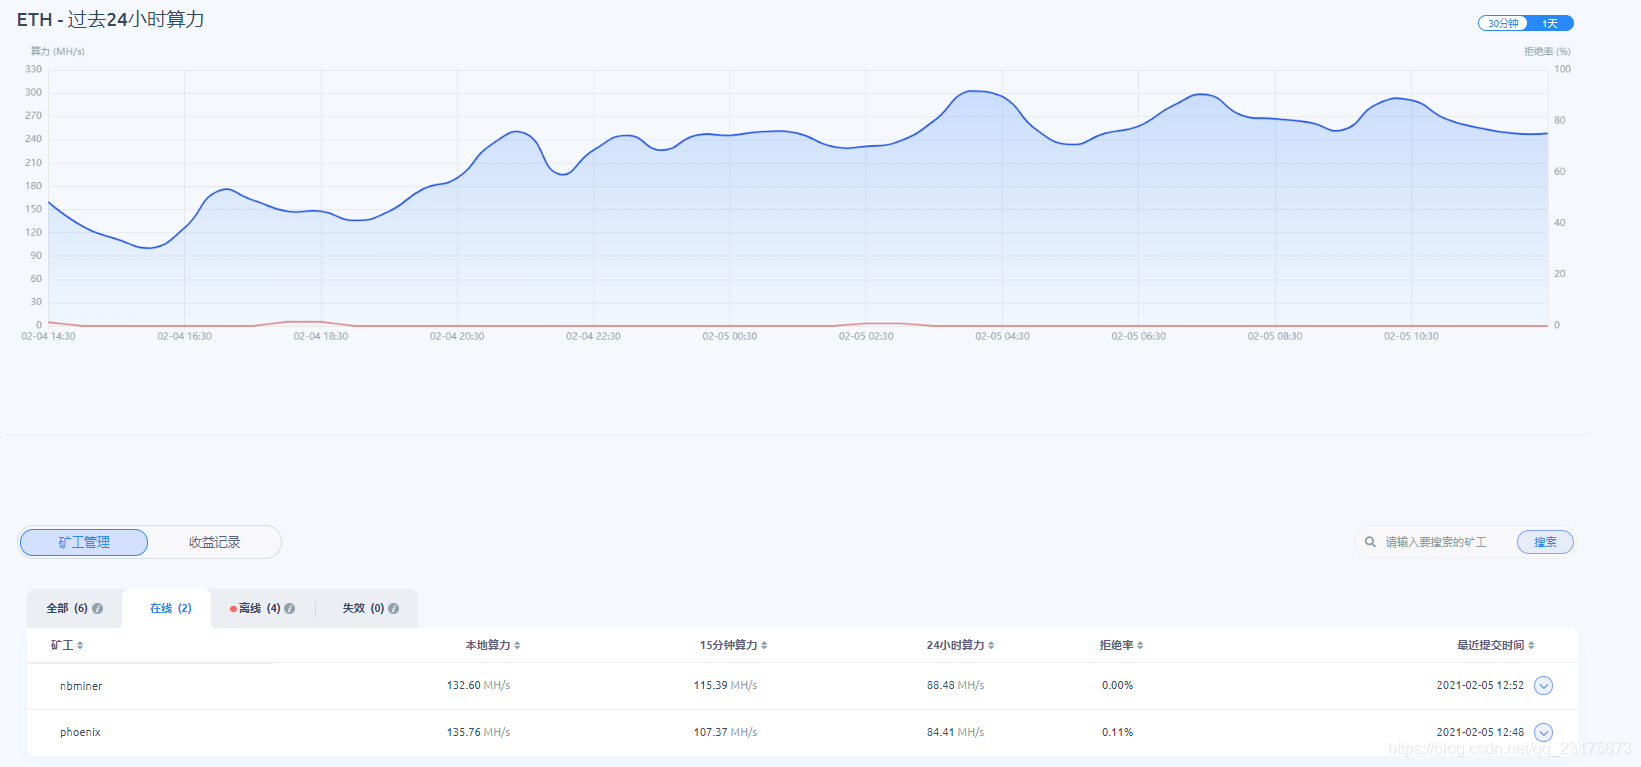Click info icon next to 离线 (4)

click(289, 608)
